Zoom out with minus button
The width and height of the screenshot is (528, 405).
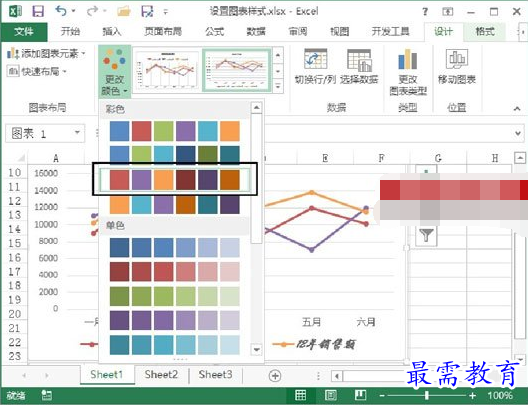pos(382,396)
